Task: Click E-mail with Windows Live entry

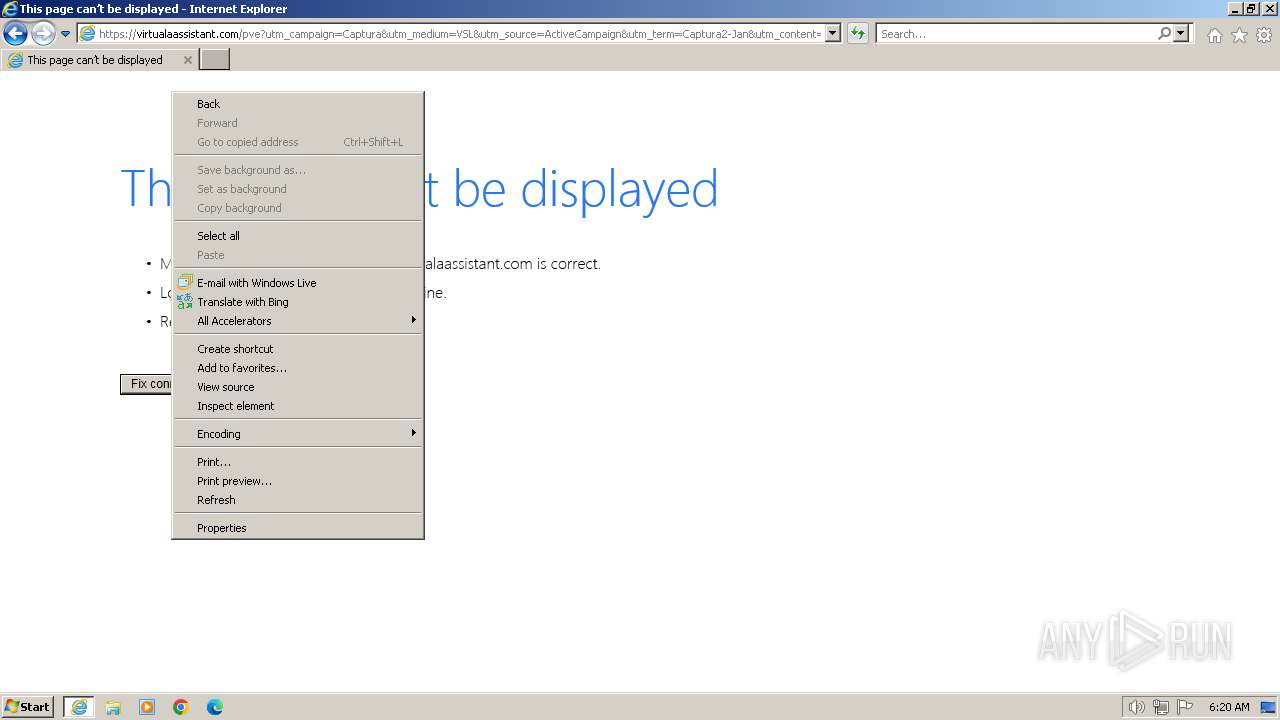Action: [x=298, y=283]
